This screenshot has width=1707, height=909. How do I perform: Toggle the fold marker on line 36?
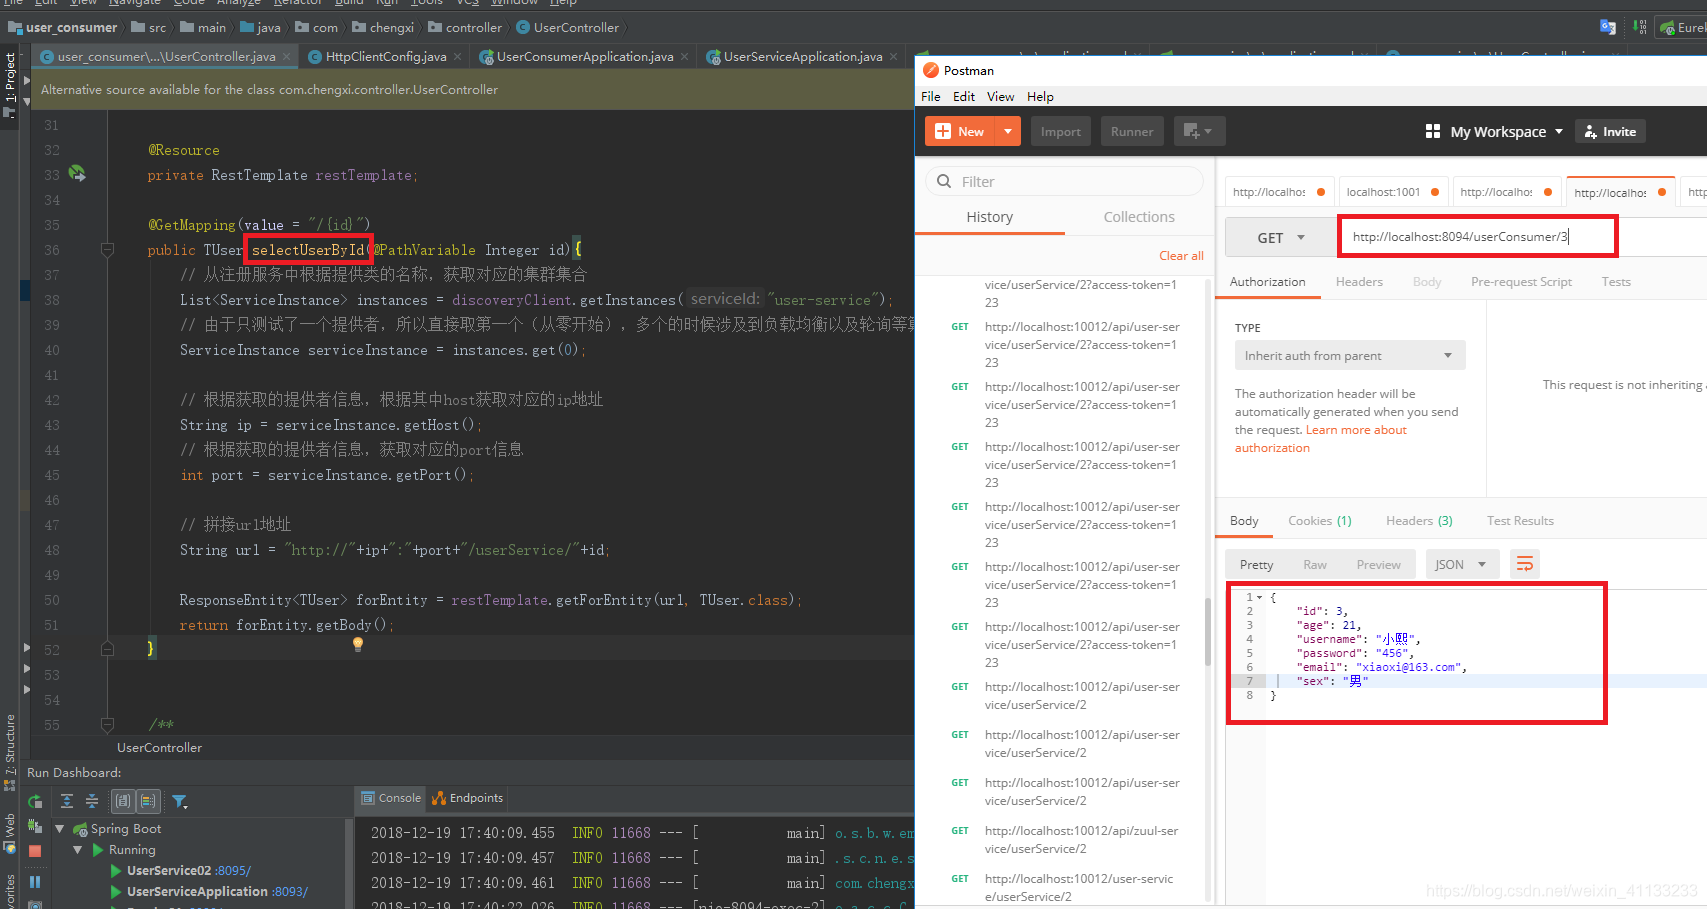[107, 250]
